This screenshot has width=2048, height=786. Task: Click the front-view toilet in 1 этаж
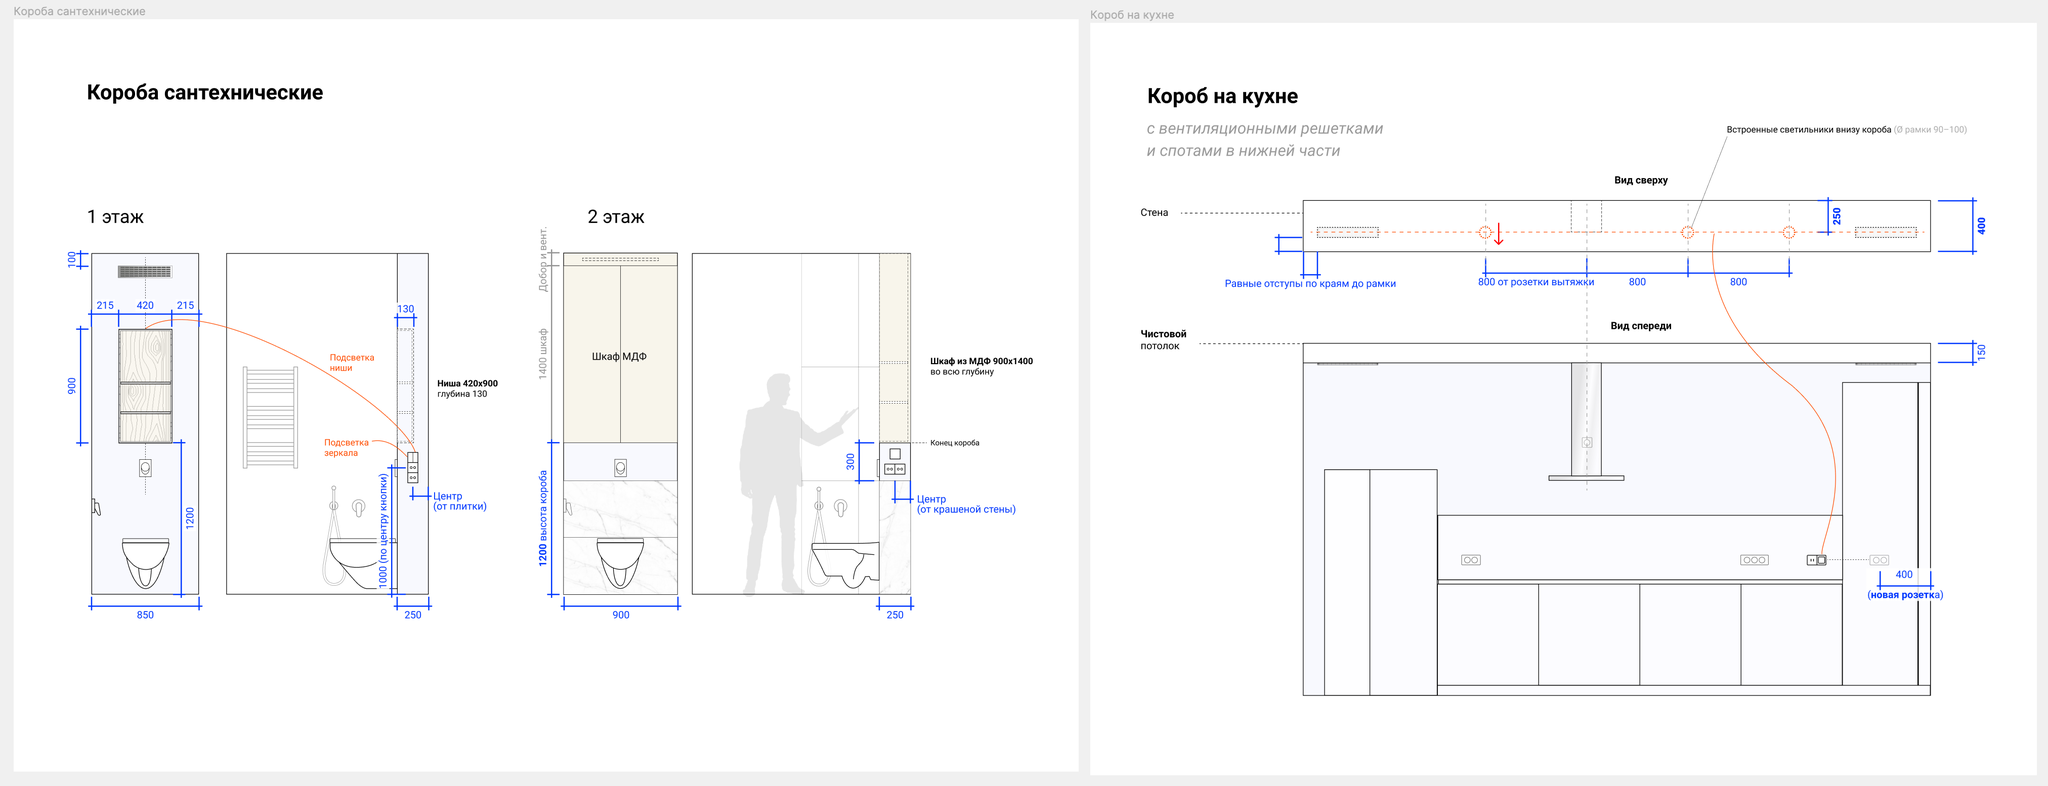coord(146,562)
